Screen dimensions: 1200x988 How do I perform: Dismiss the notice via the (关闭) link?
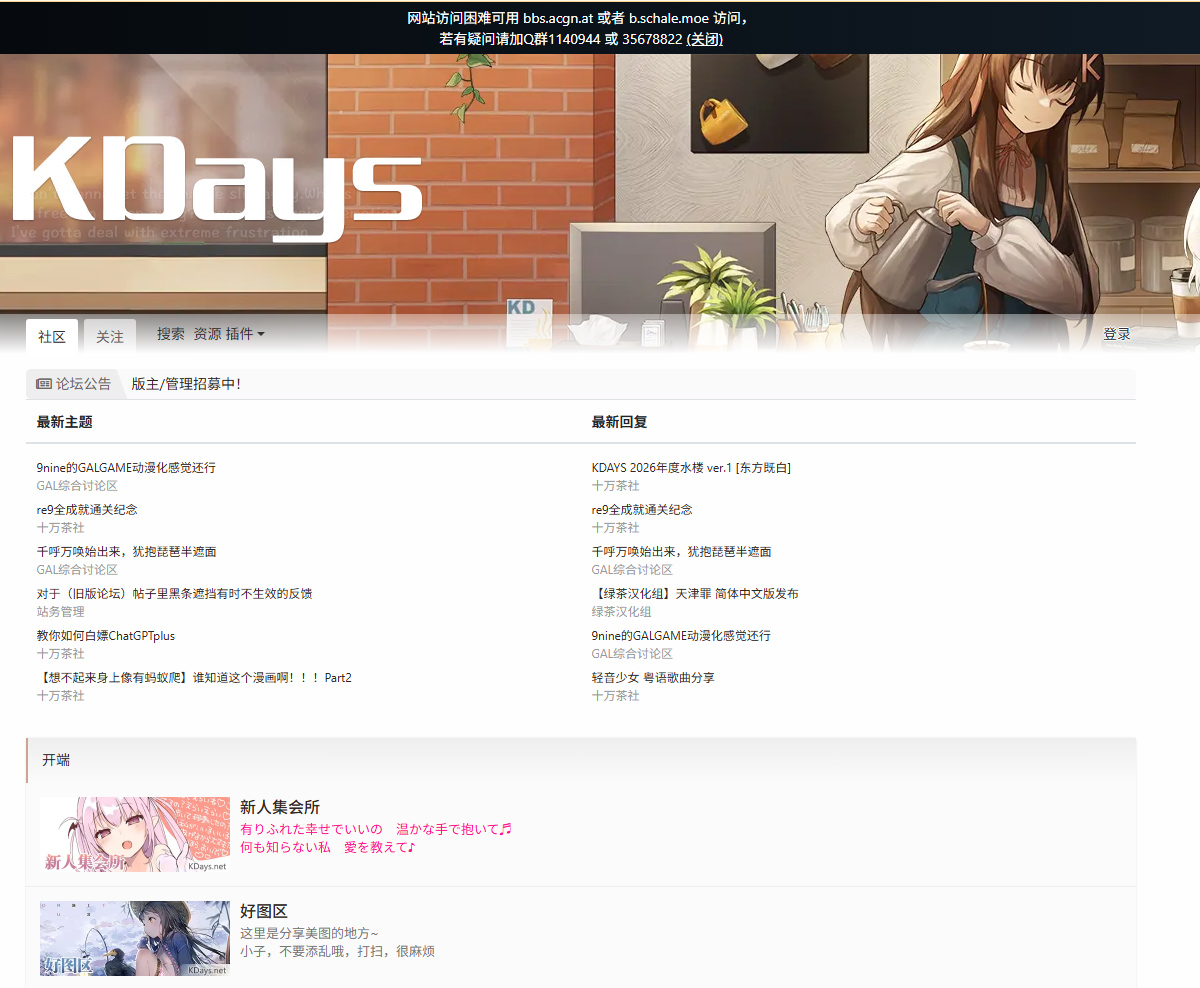(706, 40)
